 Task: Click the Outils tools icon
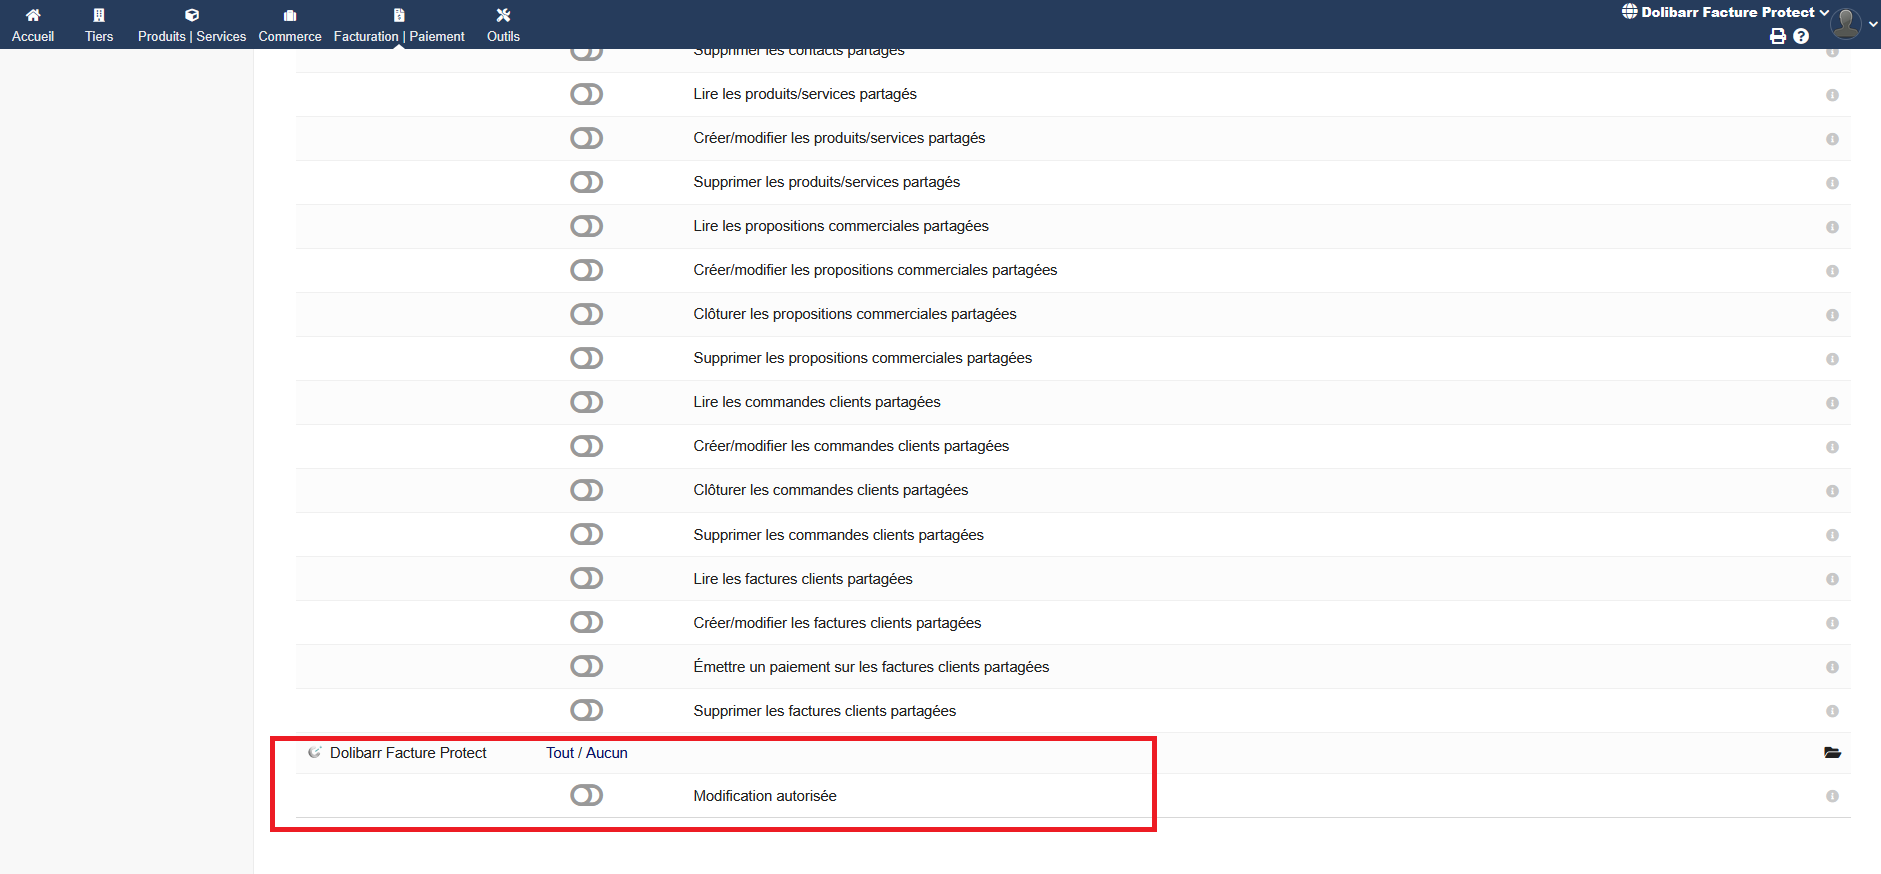(x=503, y=16)
